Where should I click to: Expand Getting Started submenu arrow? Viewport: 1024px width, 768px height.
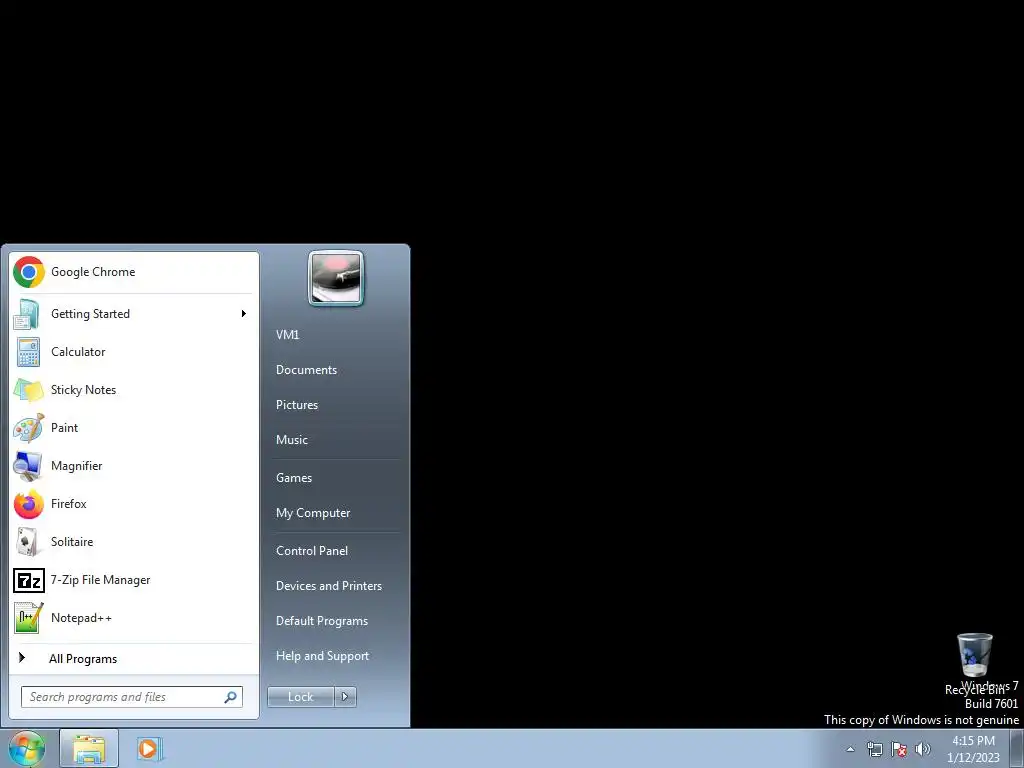244,314
